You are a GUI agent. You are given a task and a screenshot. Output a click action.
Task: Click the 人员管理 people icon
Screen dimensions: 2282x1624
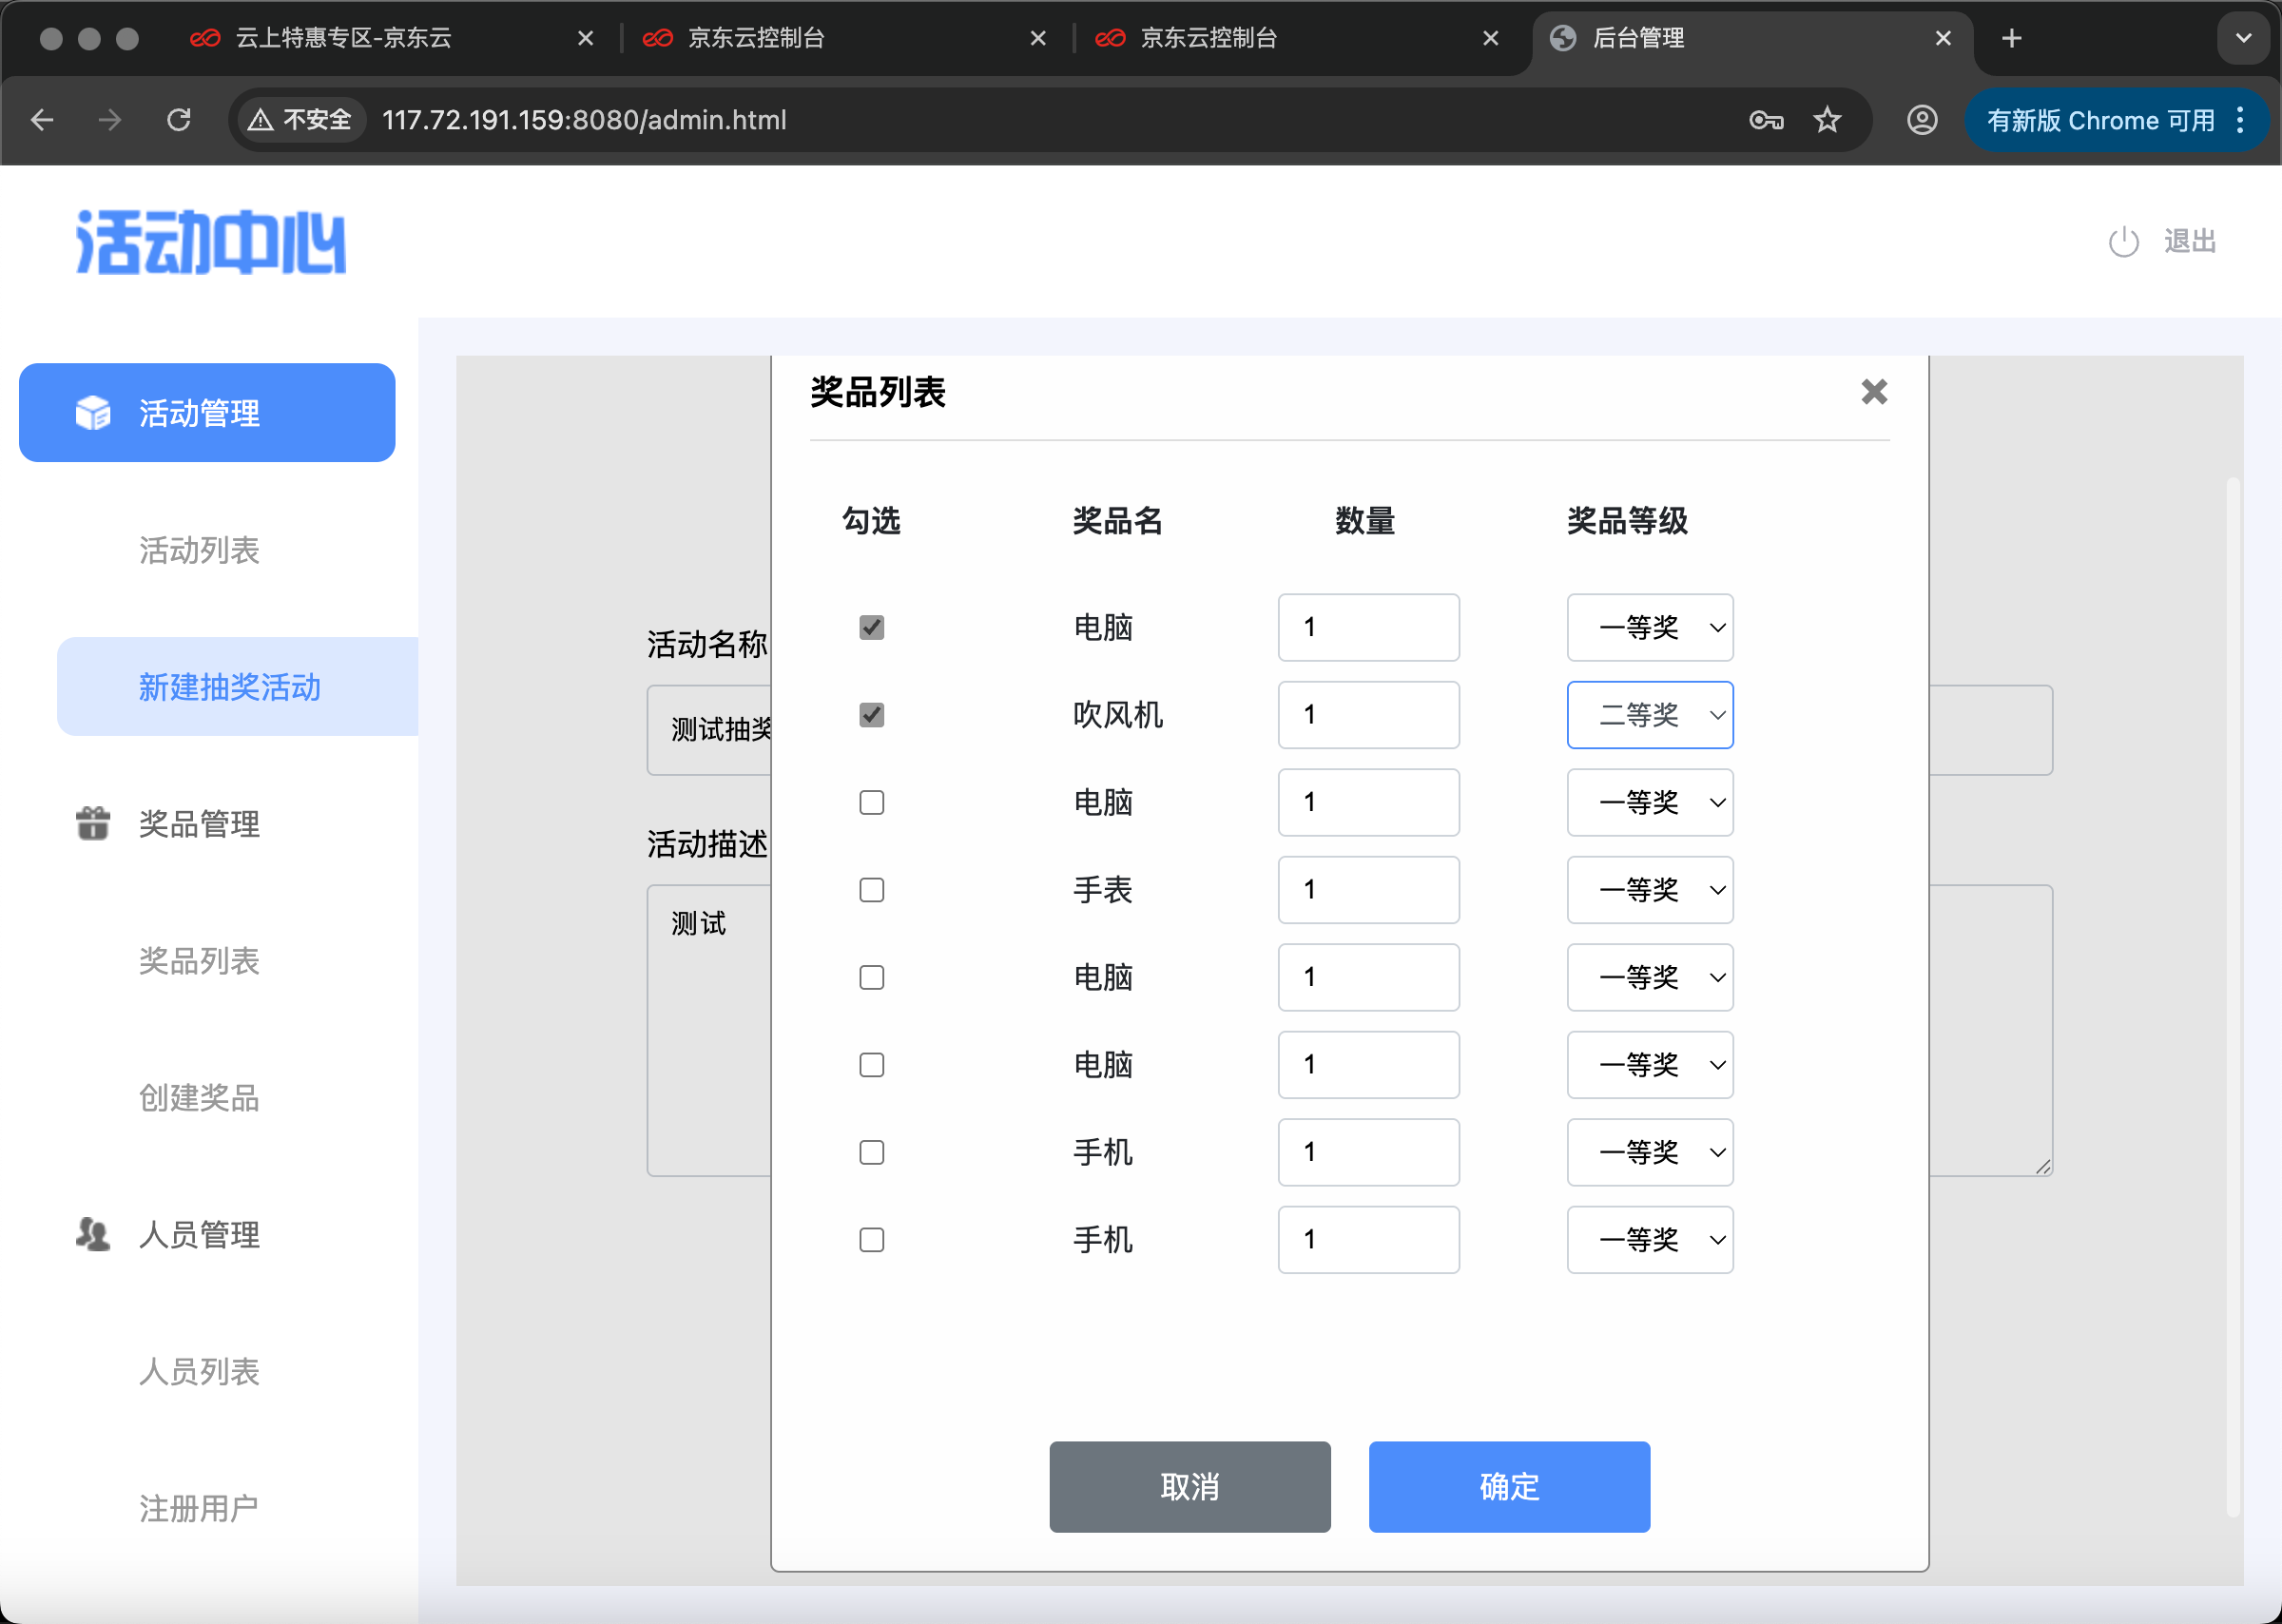(93, 1234)
